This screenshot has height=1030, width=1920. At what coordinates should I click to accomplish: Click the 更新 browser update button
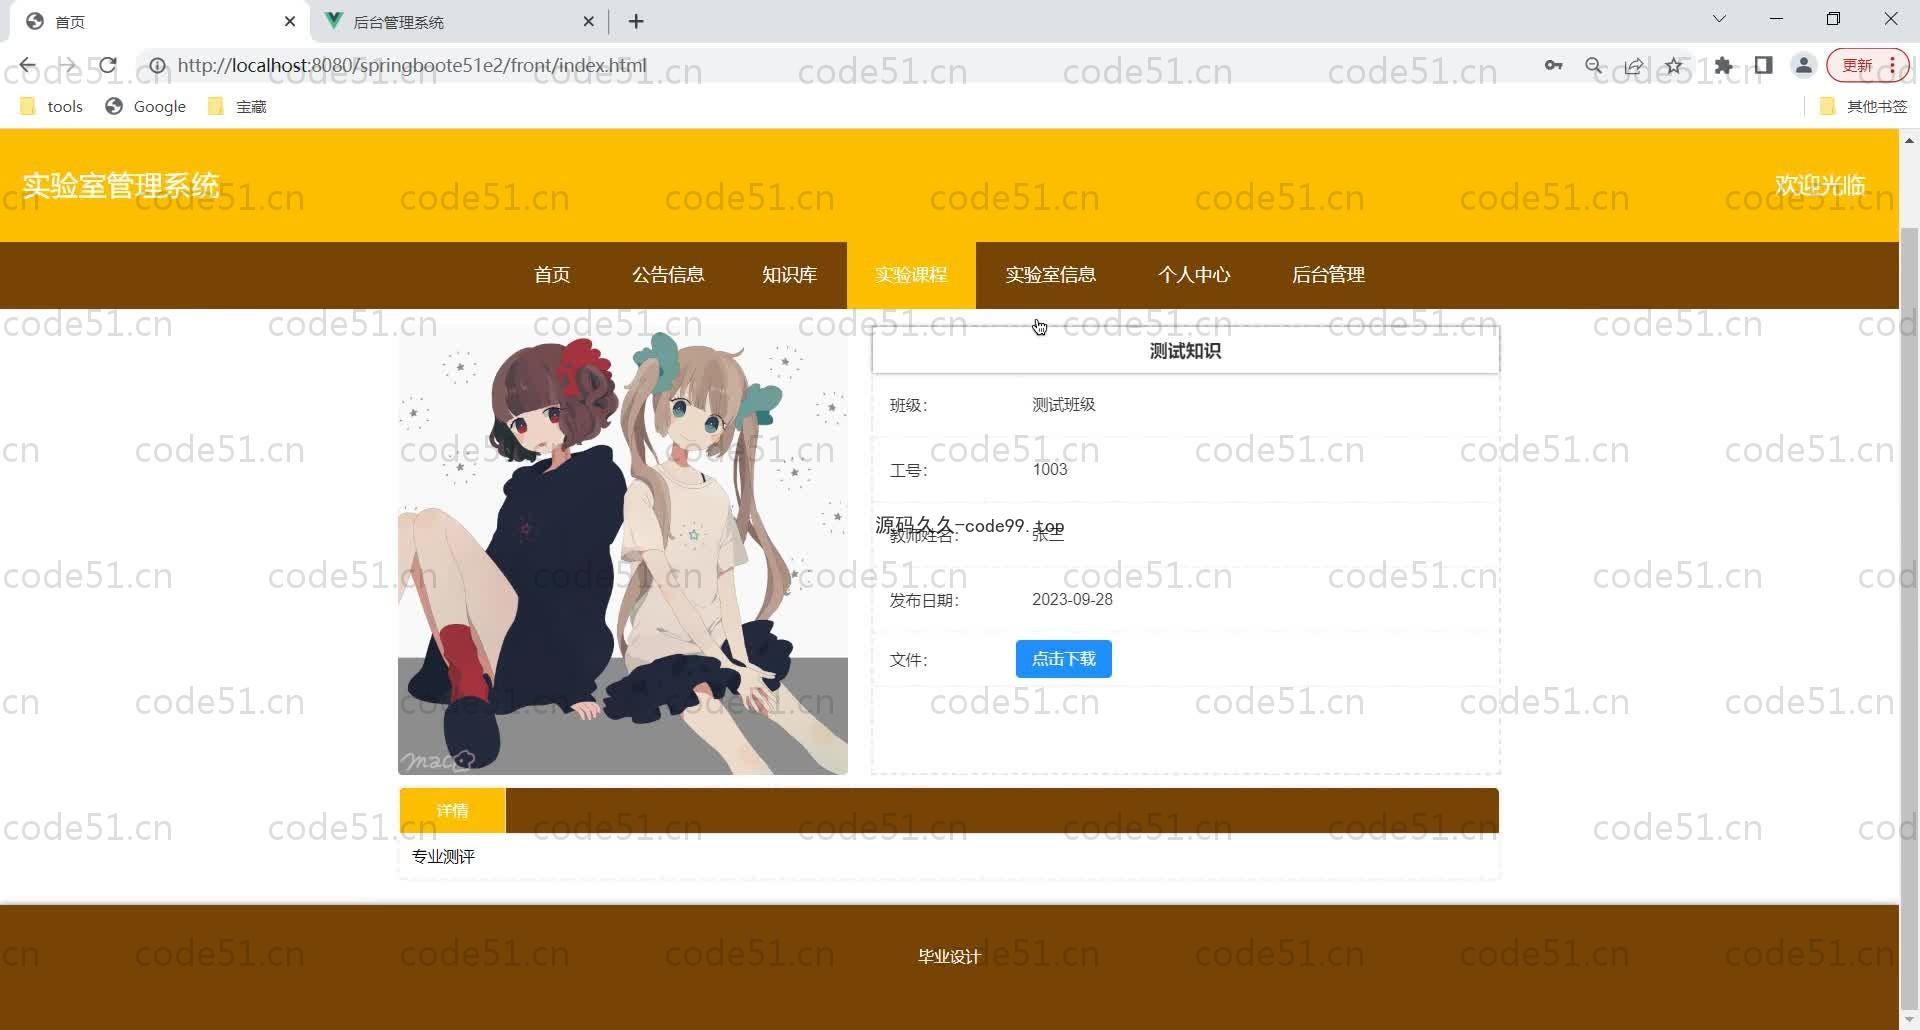point(1867,66)
